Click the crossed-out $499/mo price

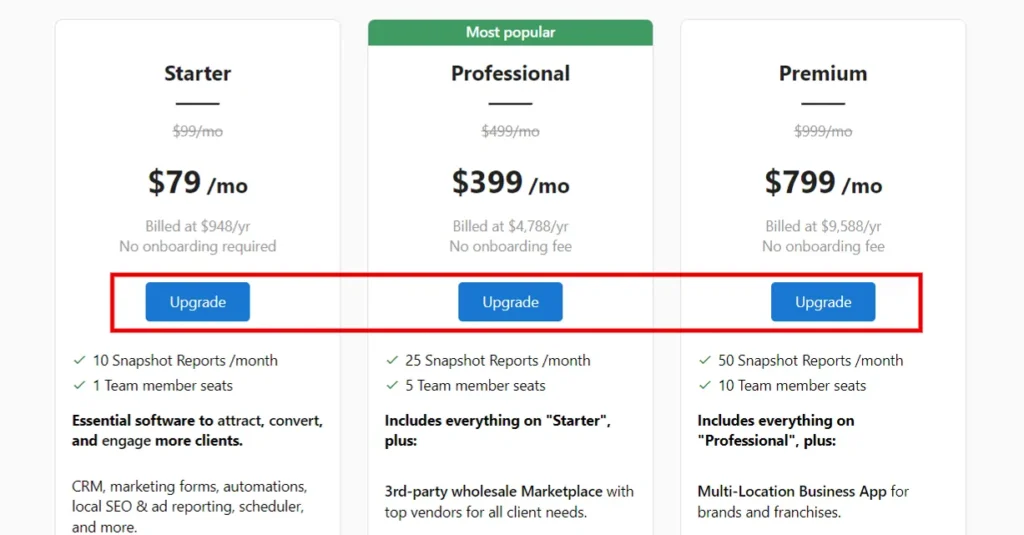tap(510, 131)
